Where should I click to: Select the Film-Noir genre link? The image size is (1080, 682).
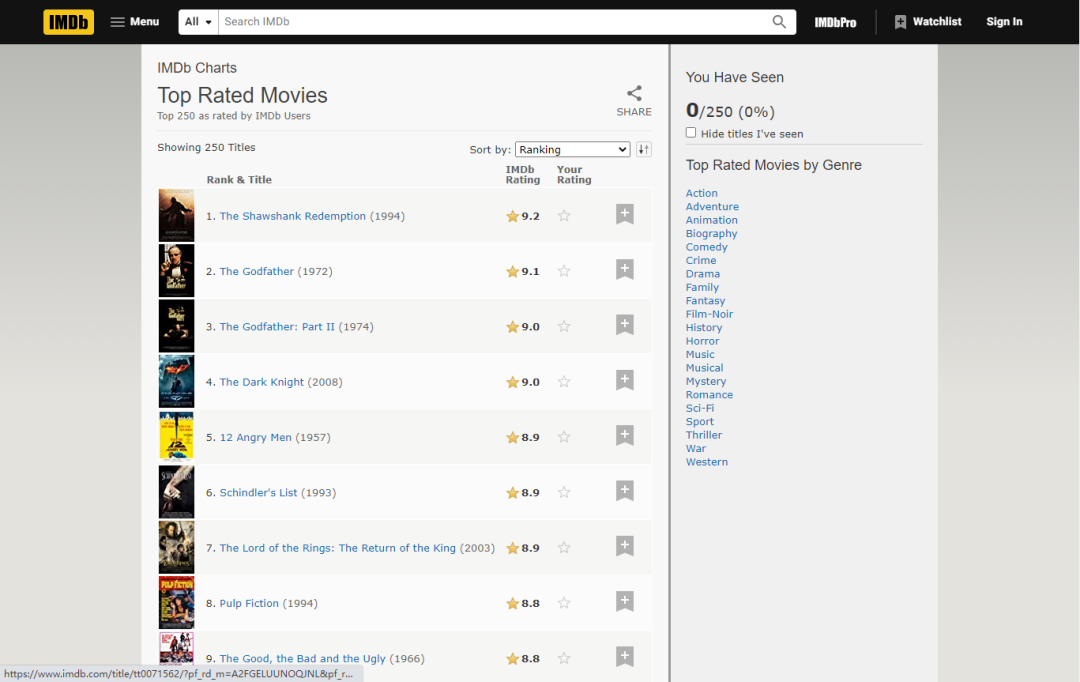[x=709, y=314]
